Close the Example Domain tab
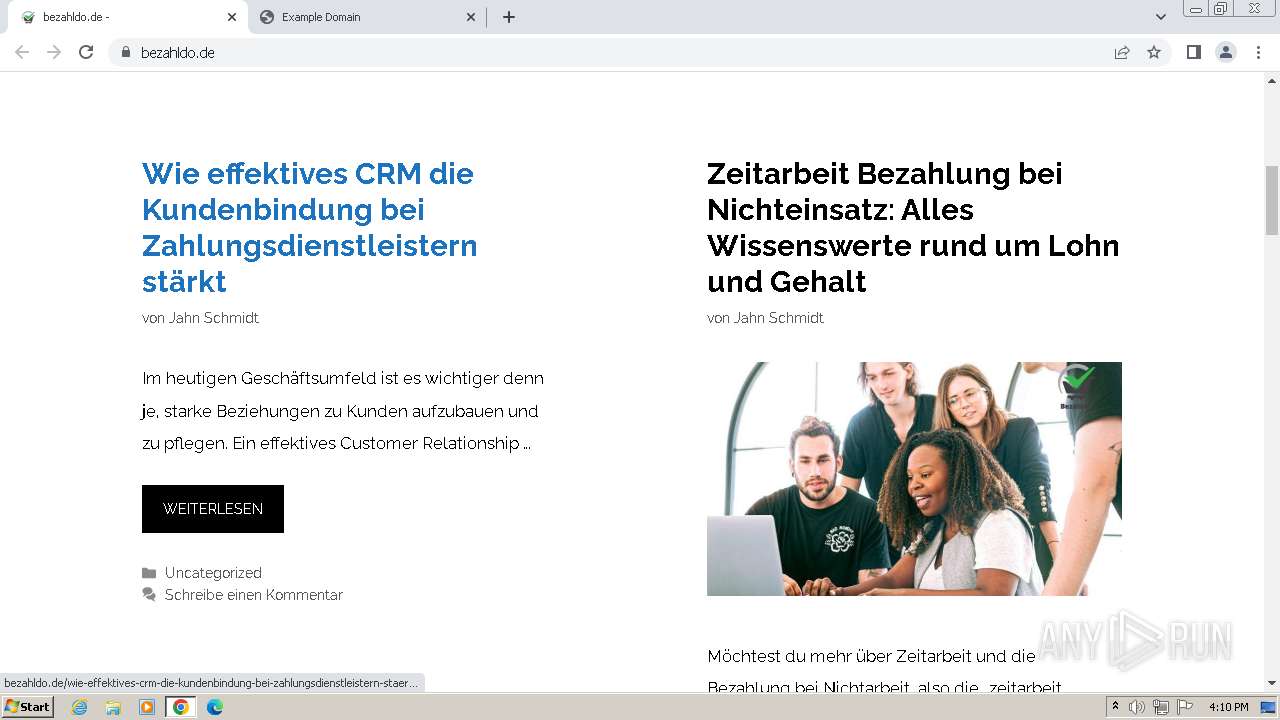The width and height of the screenshot is (1280, 720). coord(471,17)
